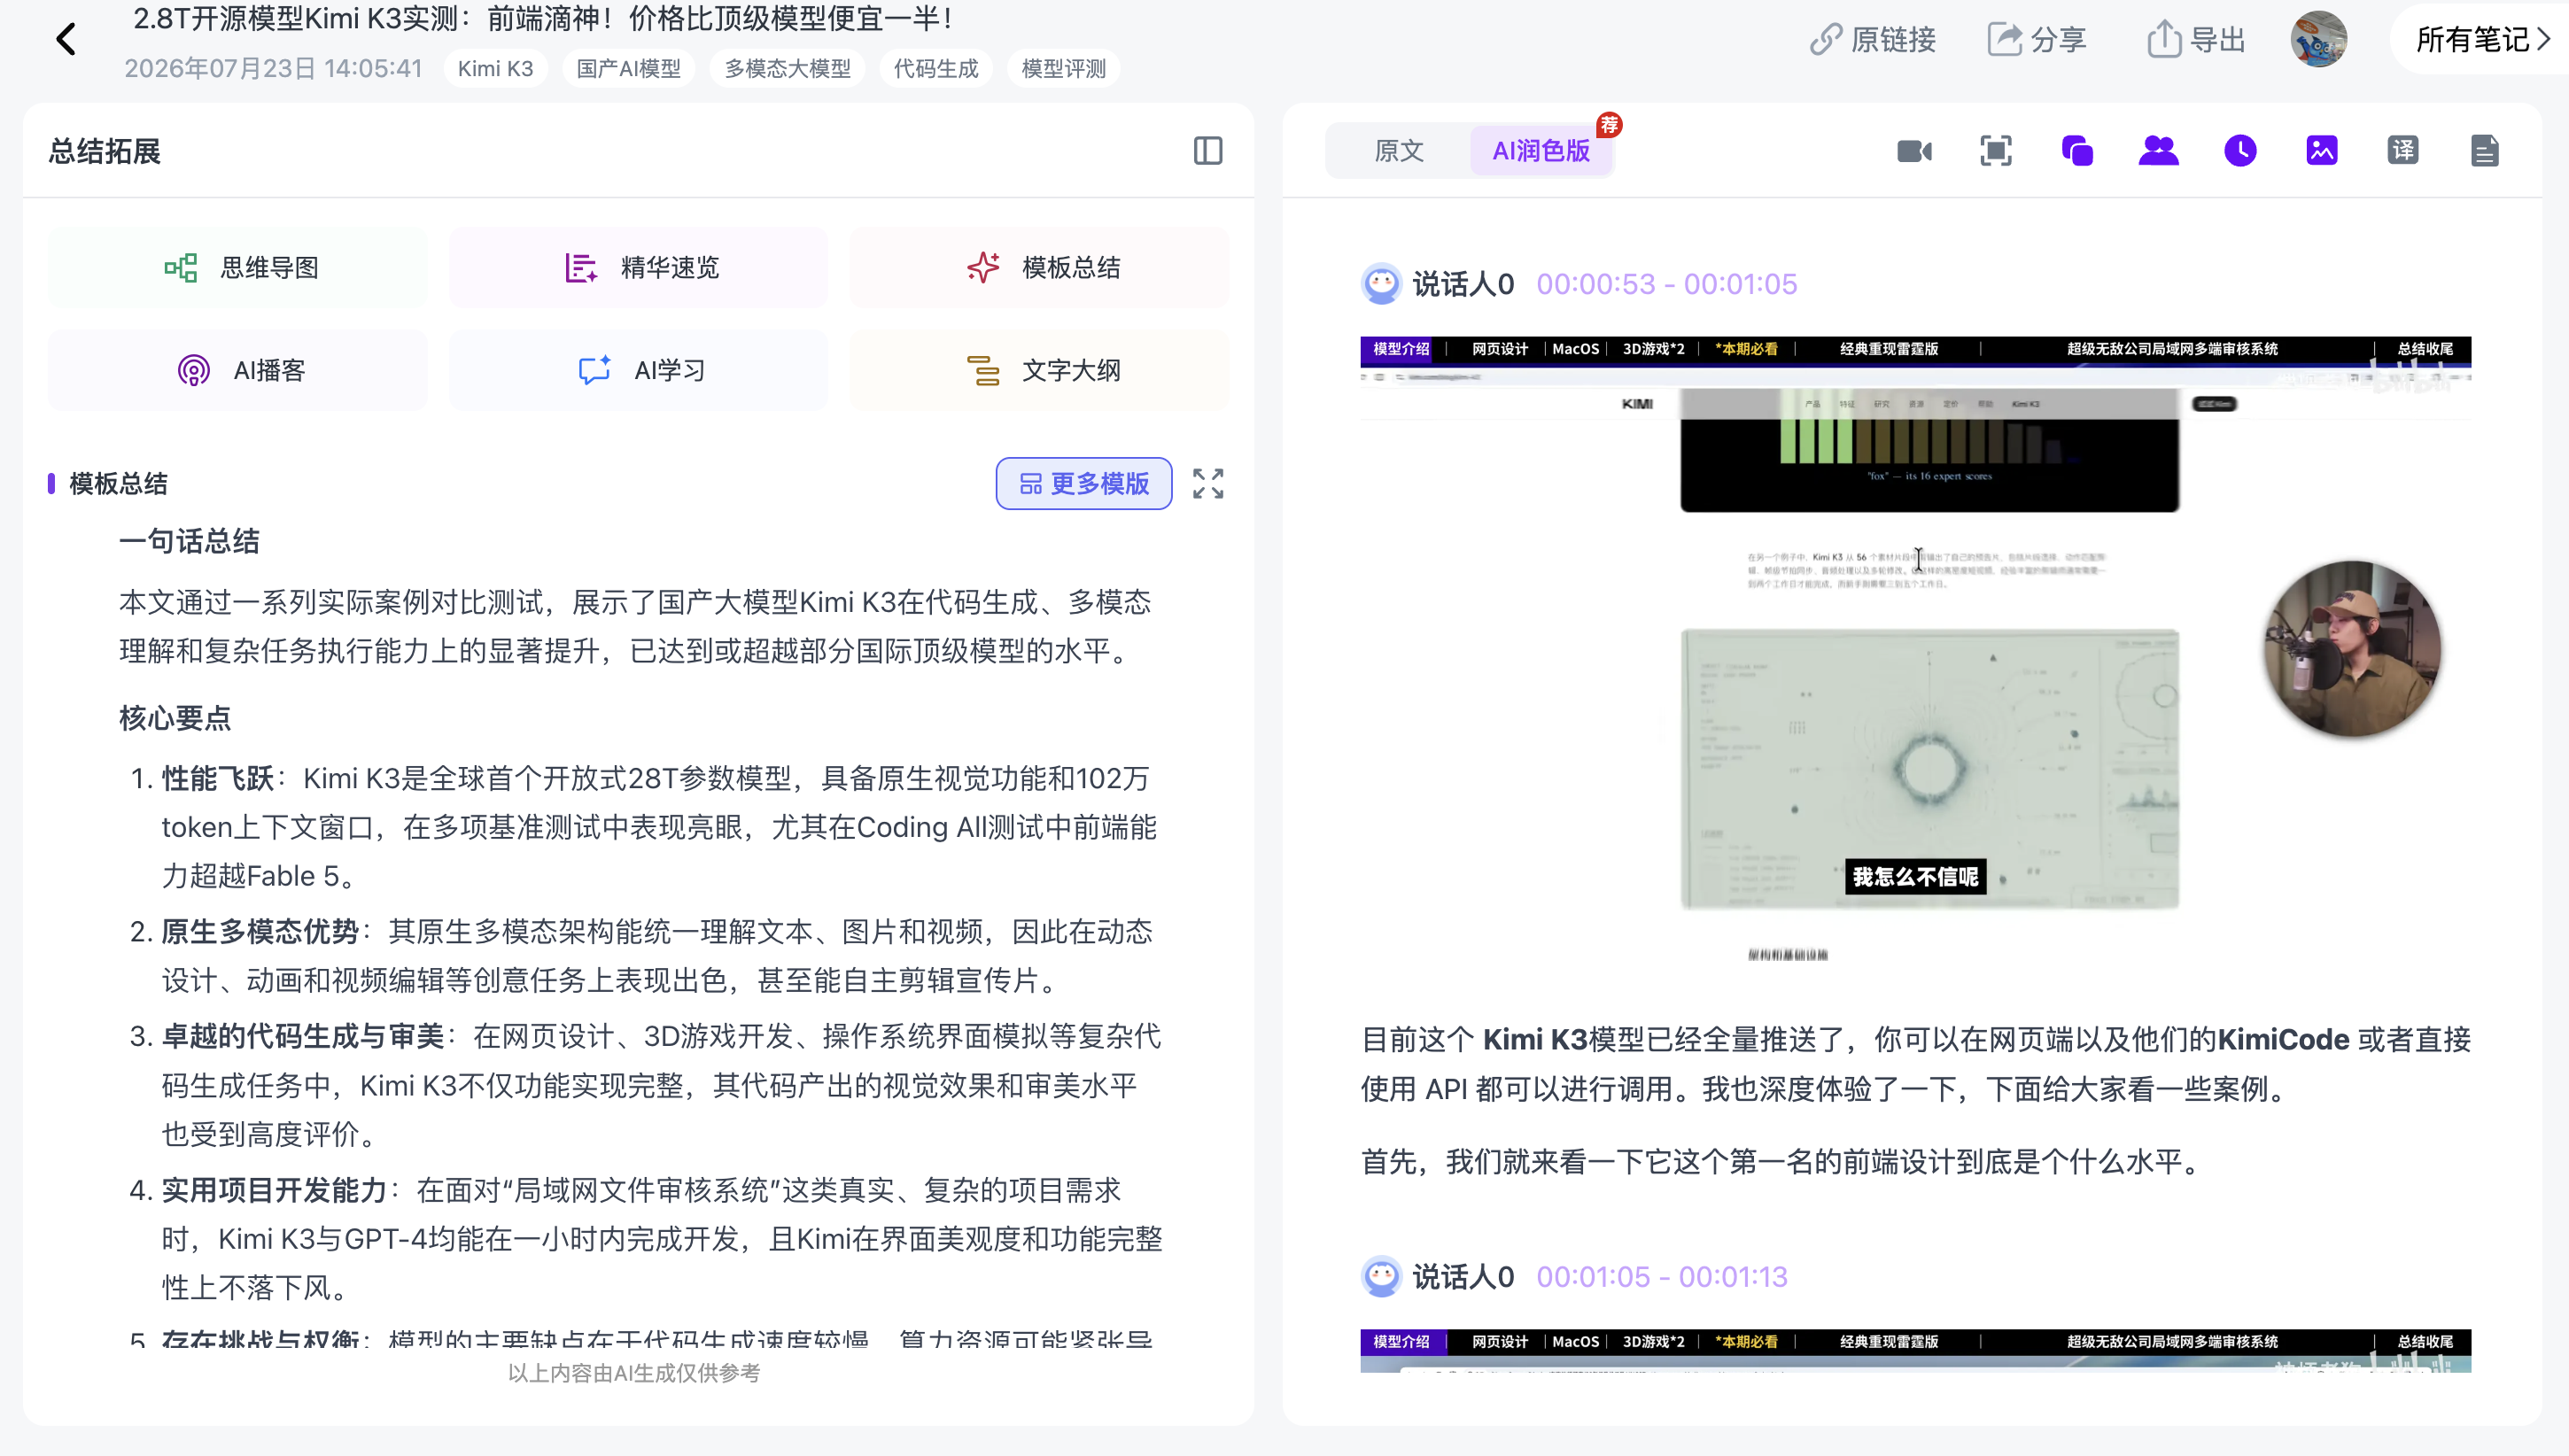Open the second video frame thumbnail
The width and height of the screenshot is (2569, 1456).
tap(1915, 1352)
